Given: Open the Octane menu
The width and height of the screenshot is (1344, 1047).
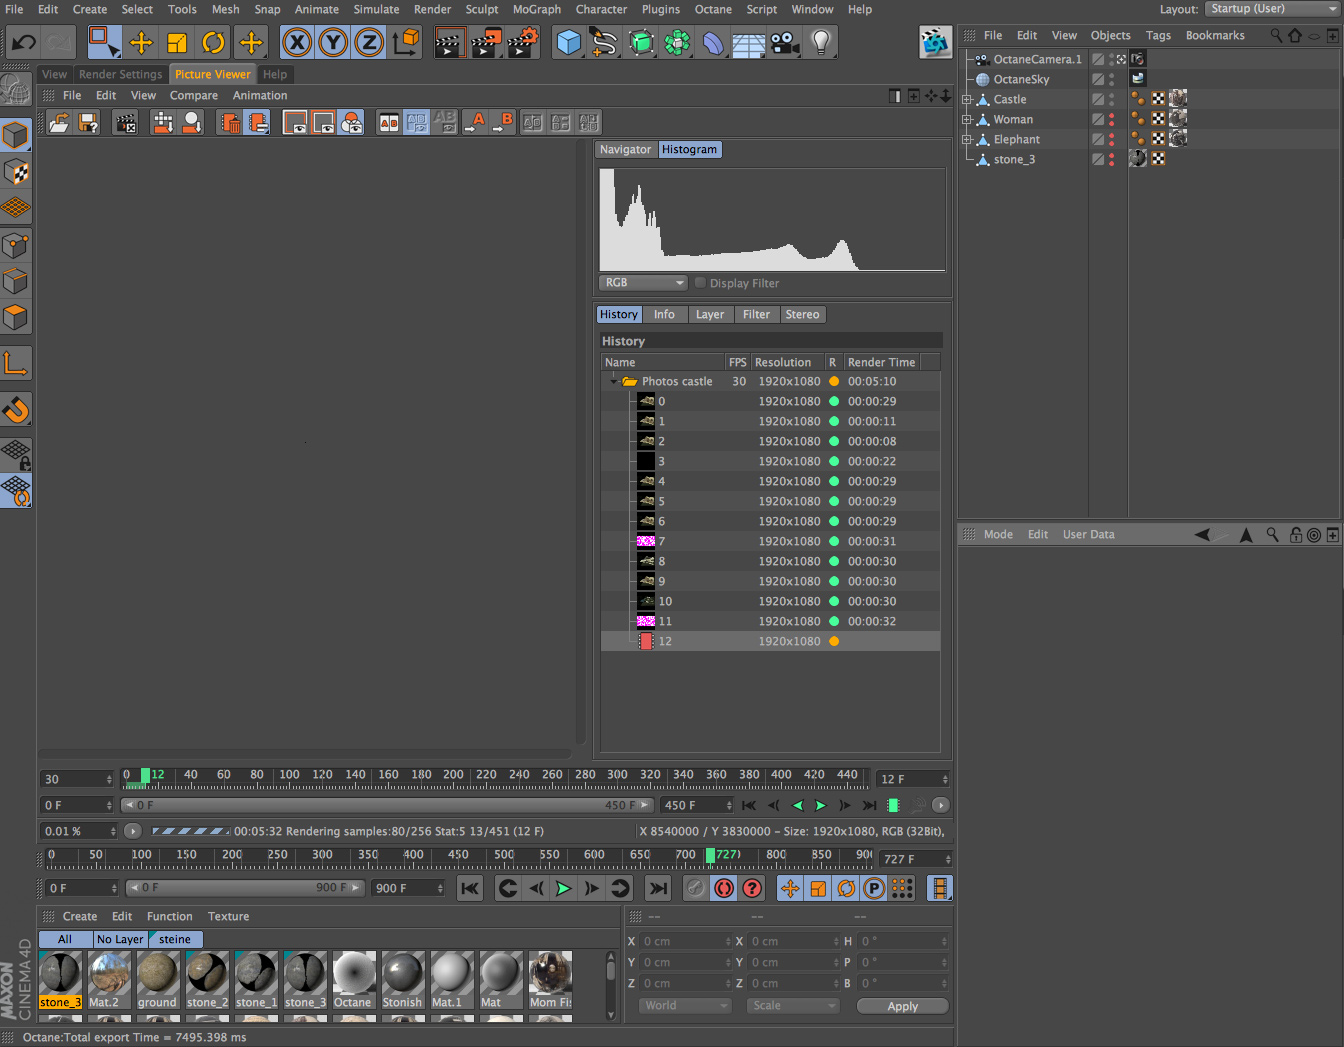Looking at the screenshot, I should pos(713,9).
